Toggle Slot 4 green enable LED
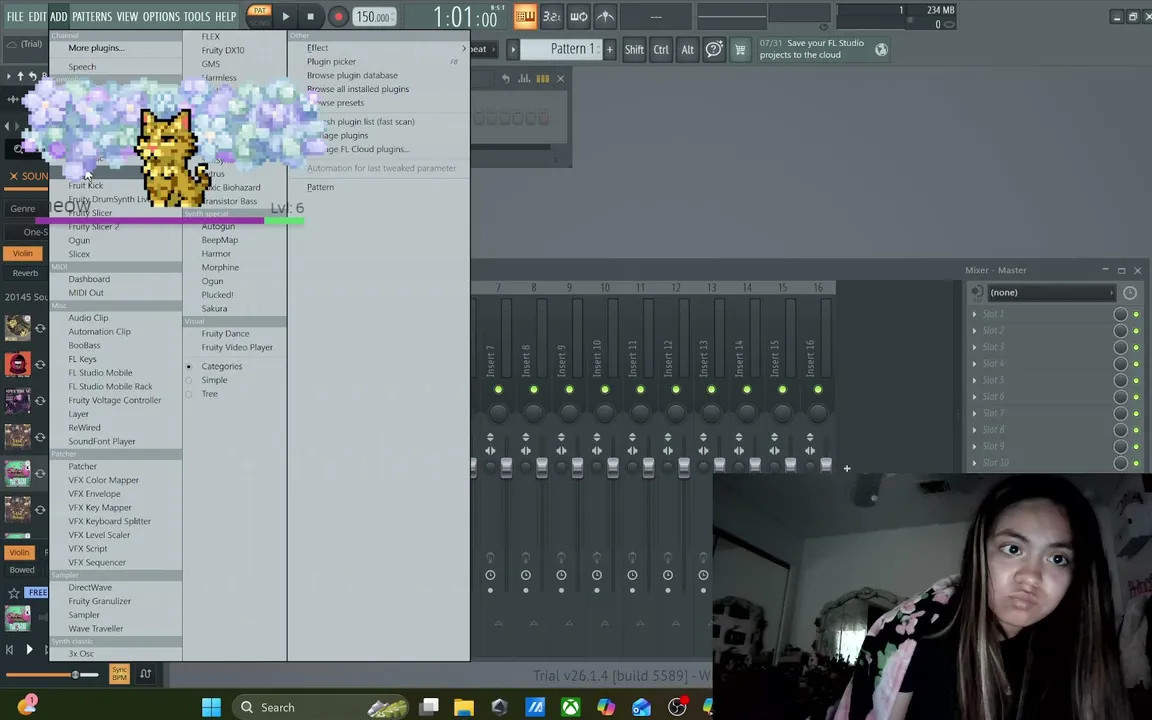The image size is (1152, 720). [1136, 364]
